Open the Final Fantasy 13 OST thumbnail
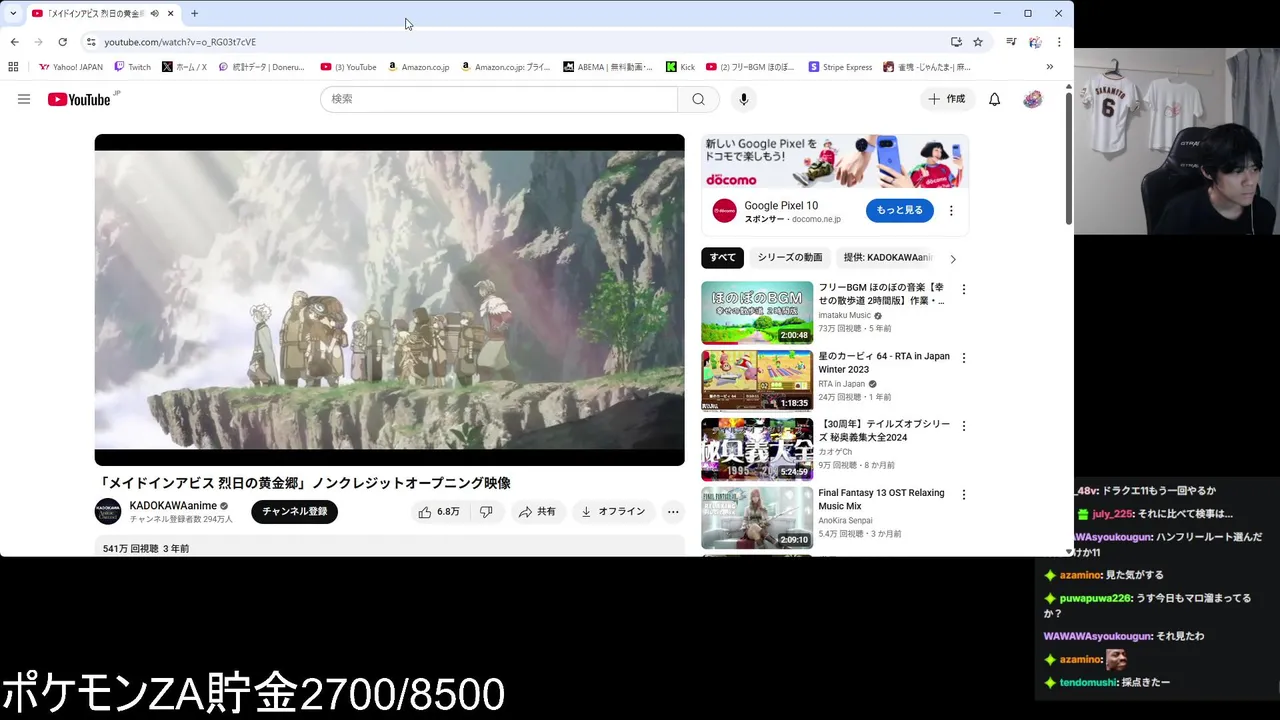1280x720 pixels. pyautogui.click(x=757, y=518)
